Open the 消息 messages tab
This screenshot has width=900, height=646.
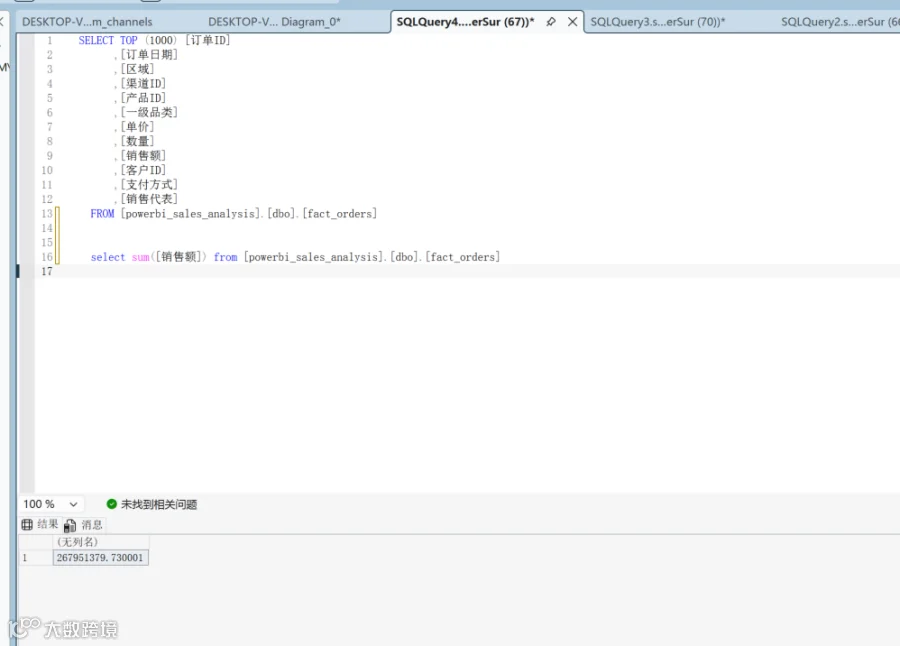(x=84, y=525)
